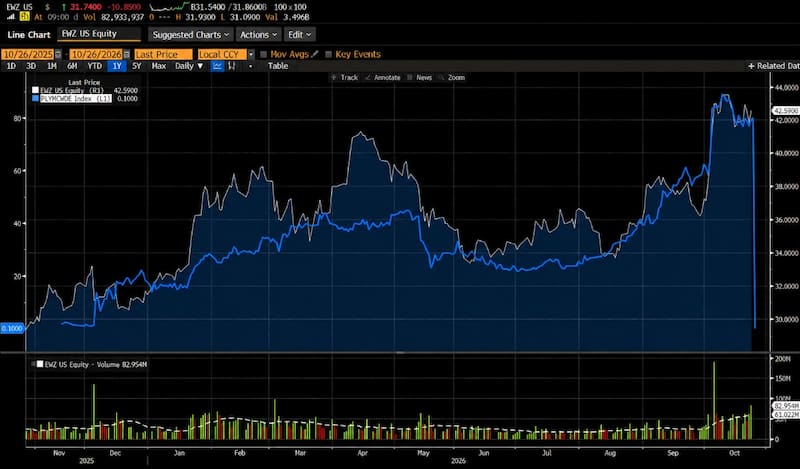
Task: Open the Actions dropdown
Action: (x=259, y=35)
